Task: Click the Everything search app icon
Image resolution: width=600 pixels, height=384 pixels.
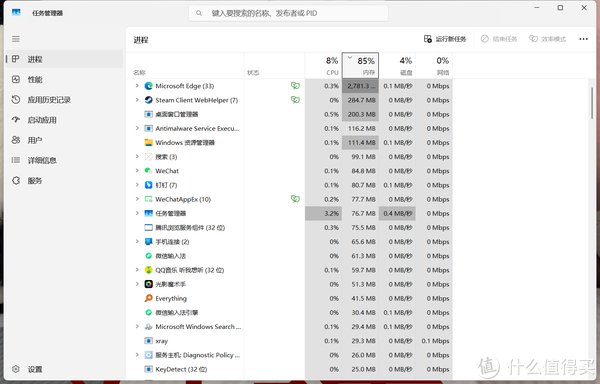Action: (148, 298)
